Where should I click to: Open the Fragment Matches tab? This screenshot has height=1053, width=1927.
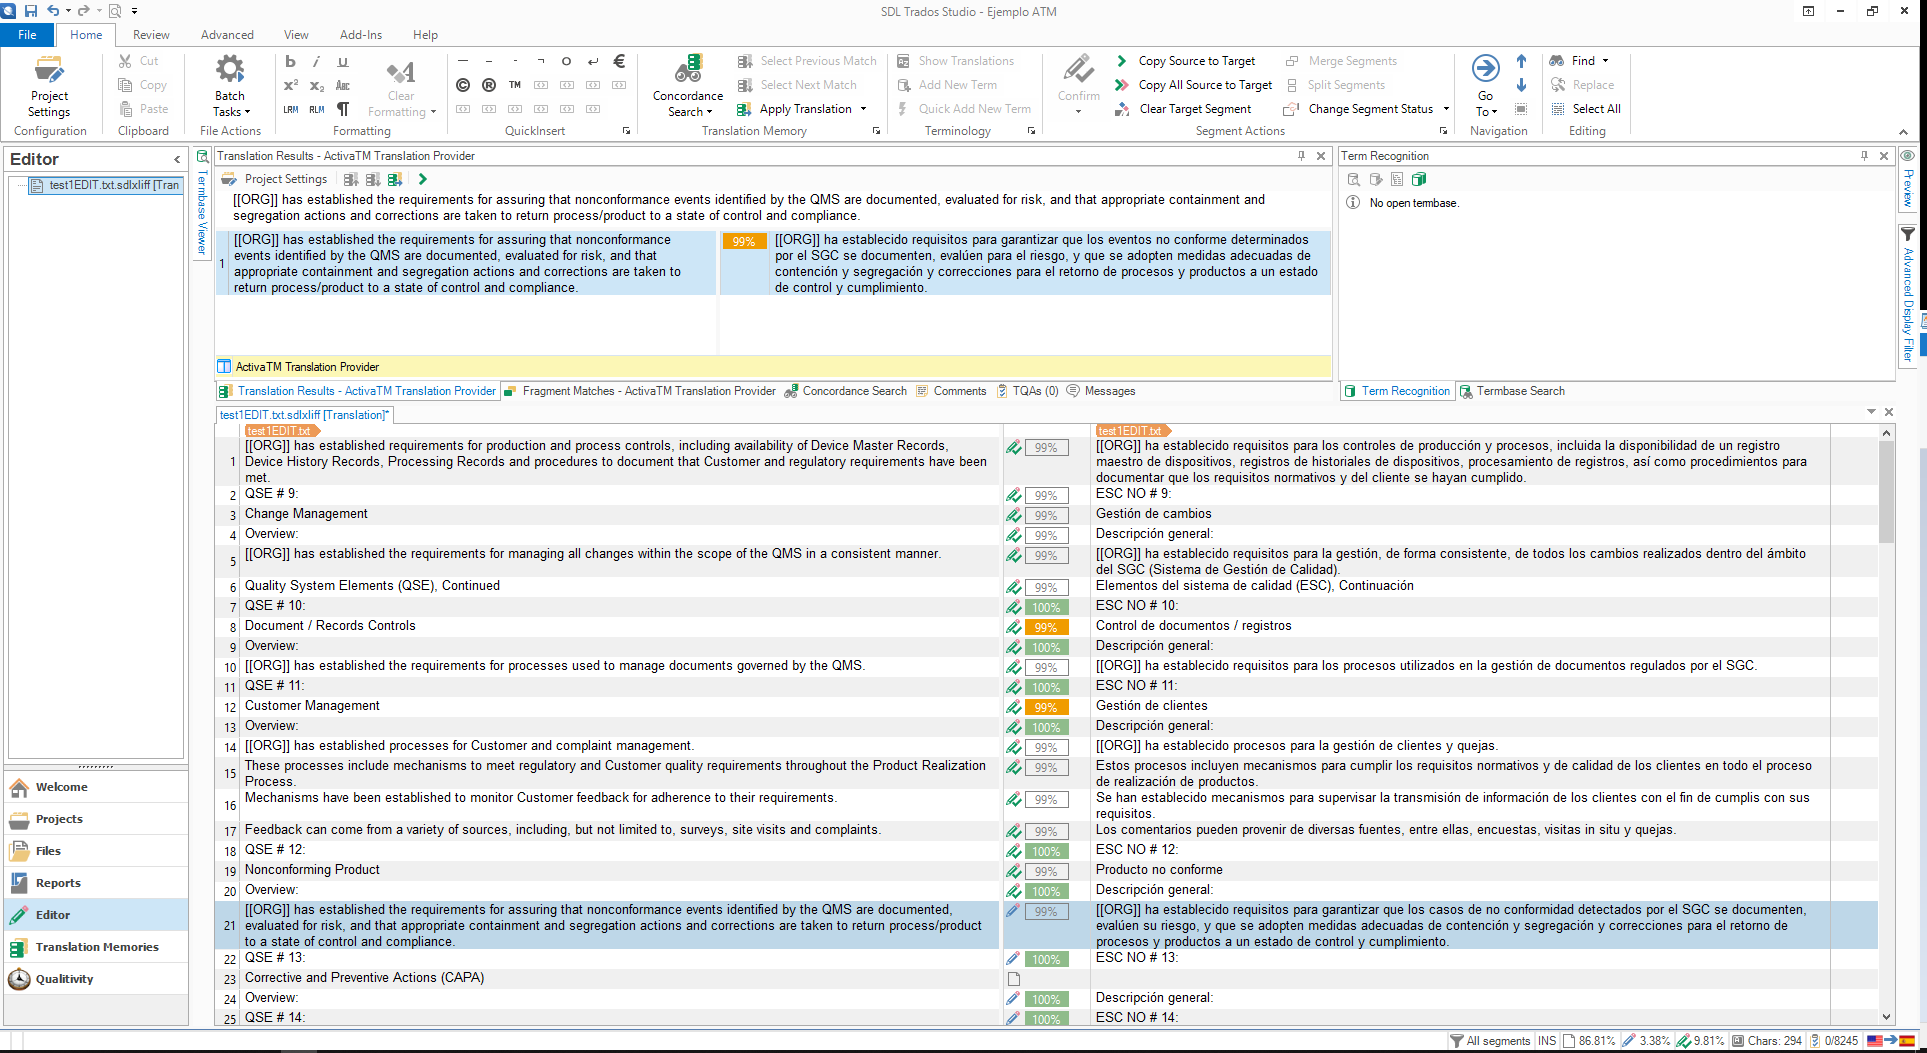640,391
